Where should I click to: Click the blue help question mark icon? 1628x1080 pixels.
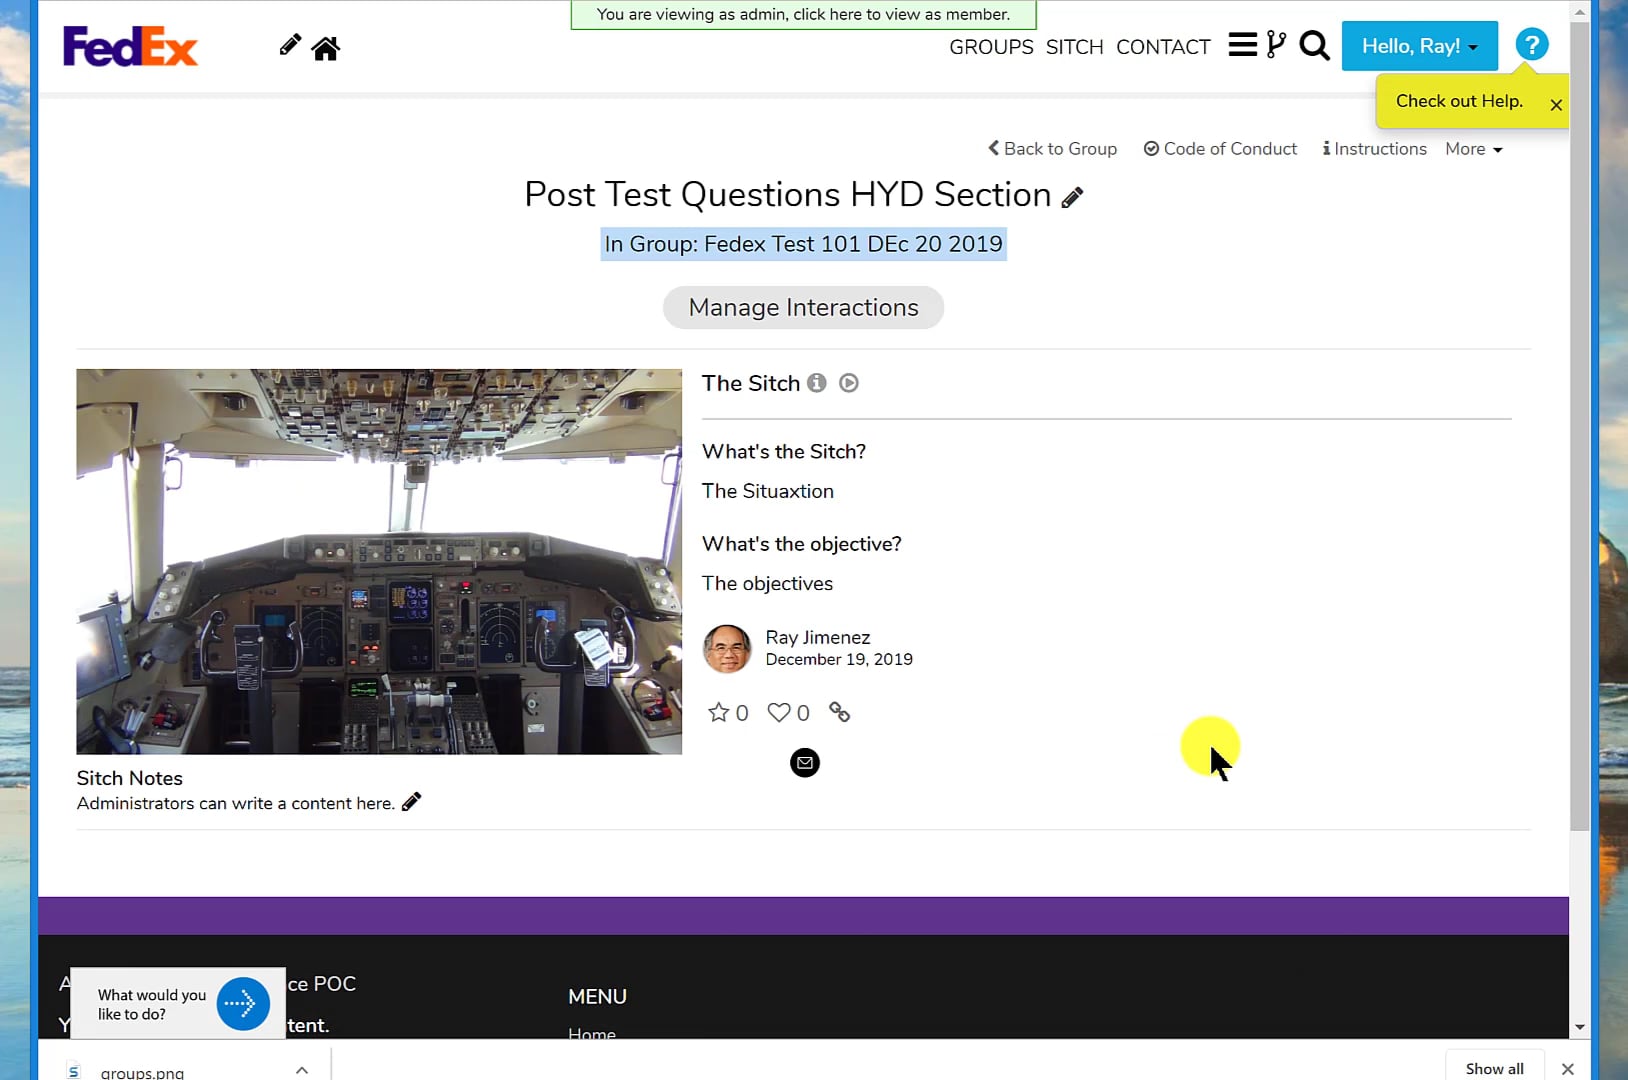pyautogui.click(x=1530, y=44)
